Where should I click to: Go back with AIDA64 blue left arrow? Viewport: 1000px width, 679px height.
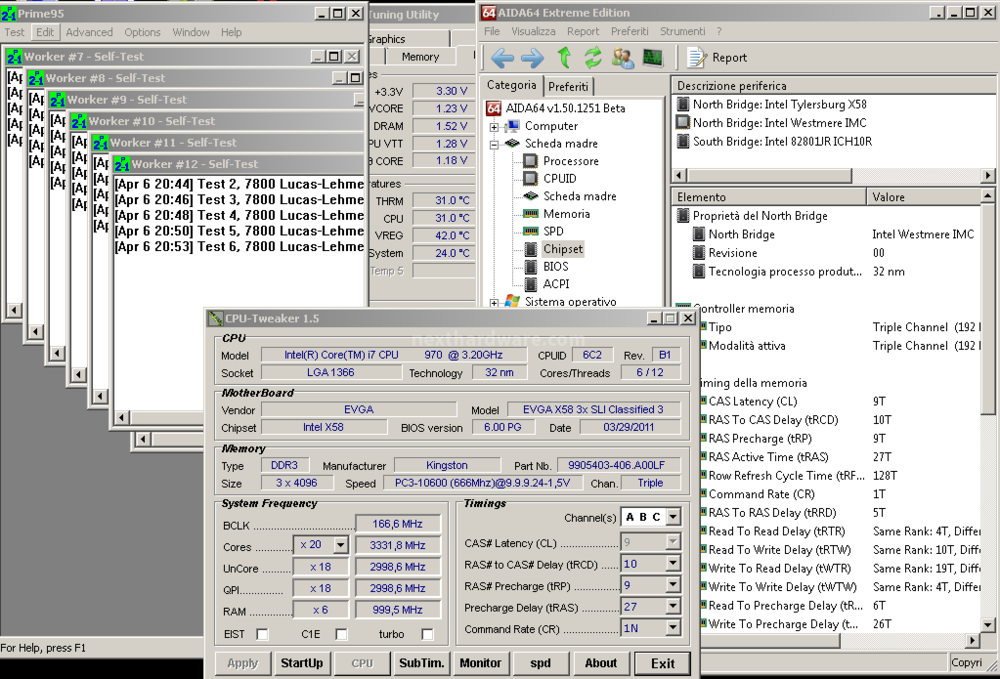point(503,58)
